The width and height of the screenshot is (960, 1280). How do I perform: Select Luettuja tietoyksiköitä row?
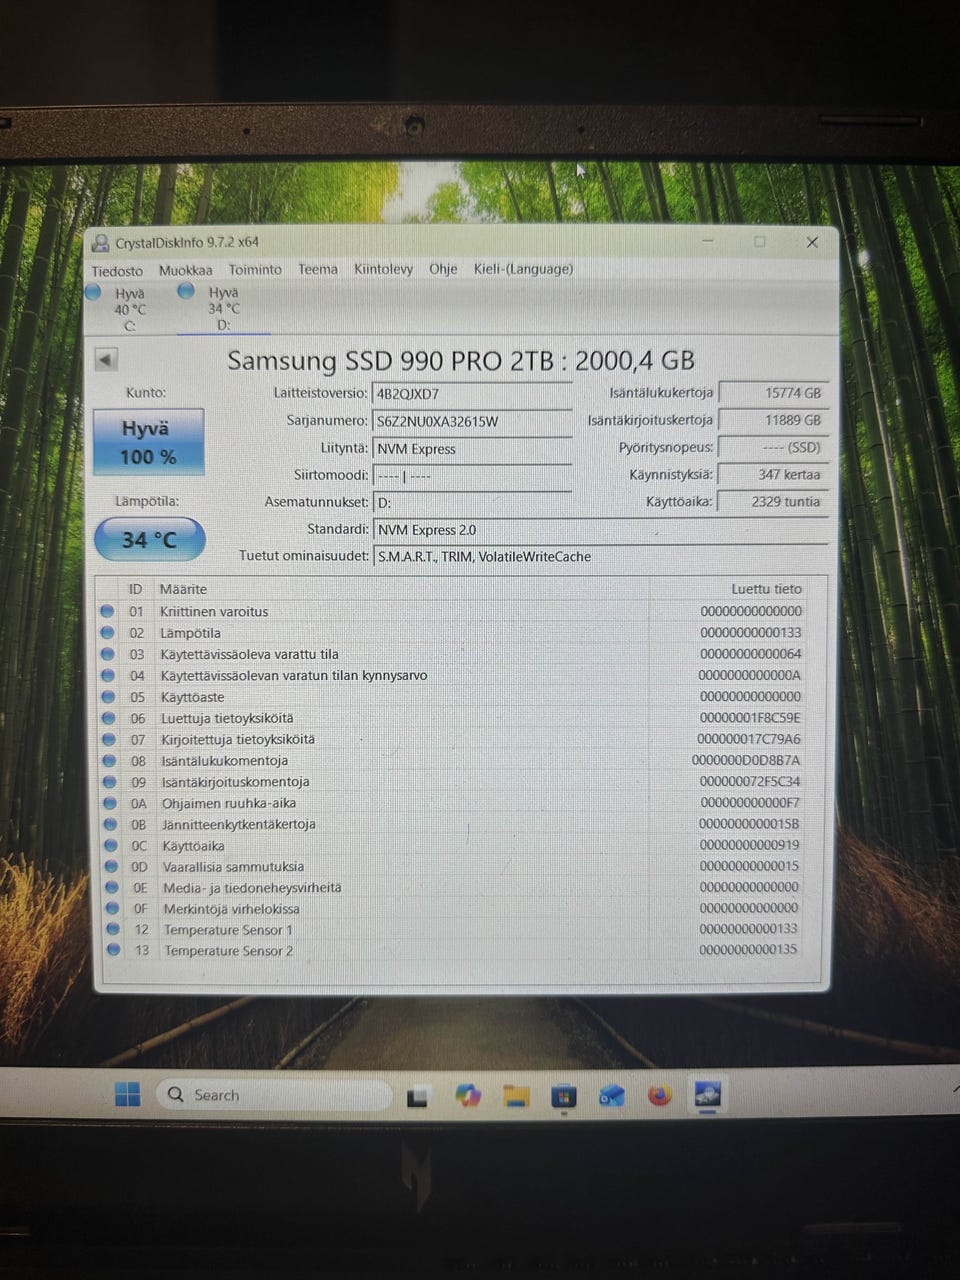click(x=462, y=718)
